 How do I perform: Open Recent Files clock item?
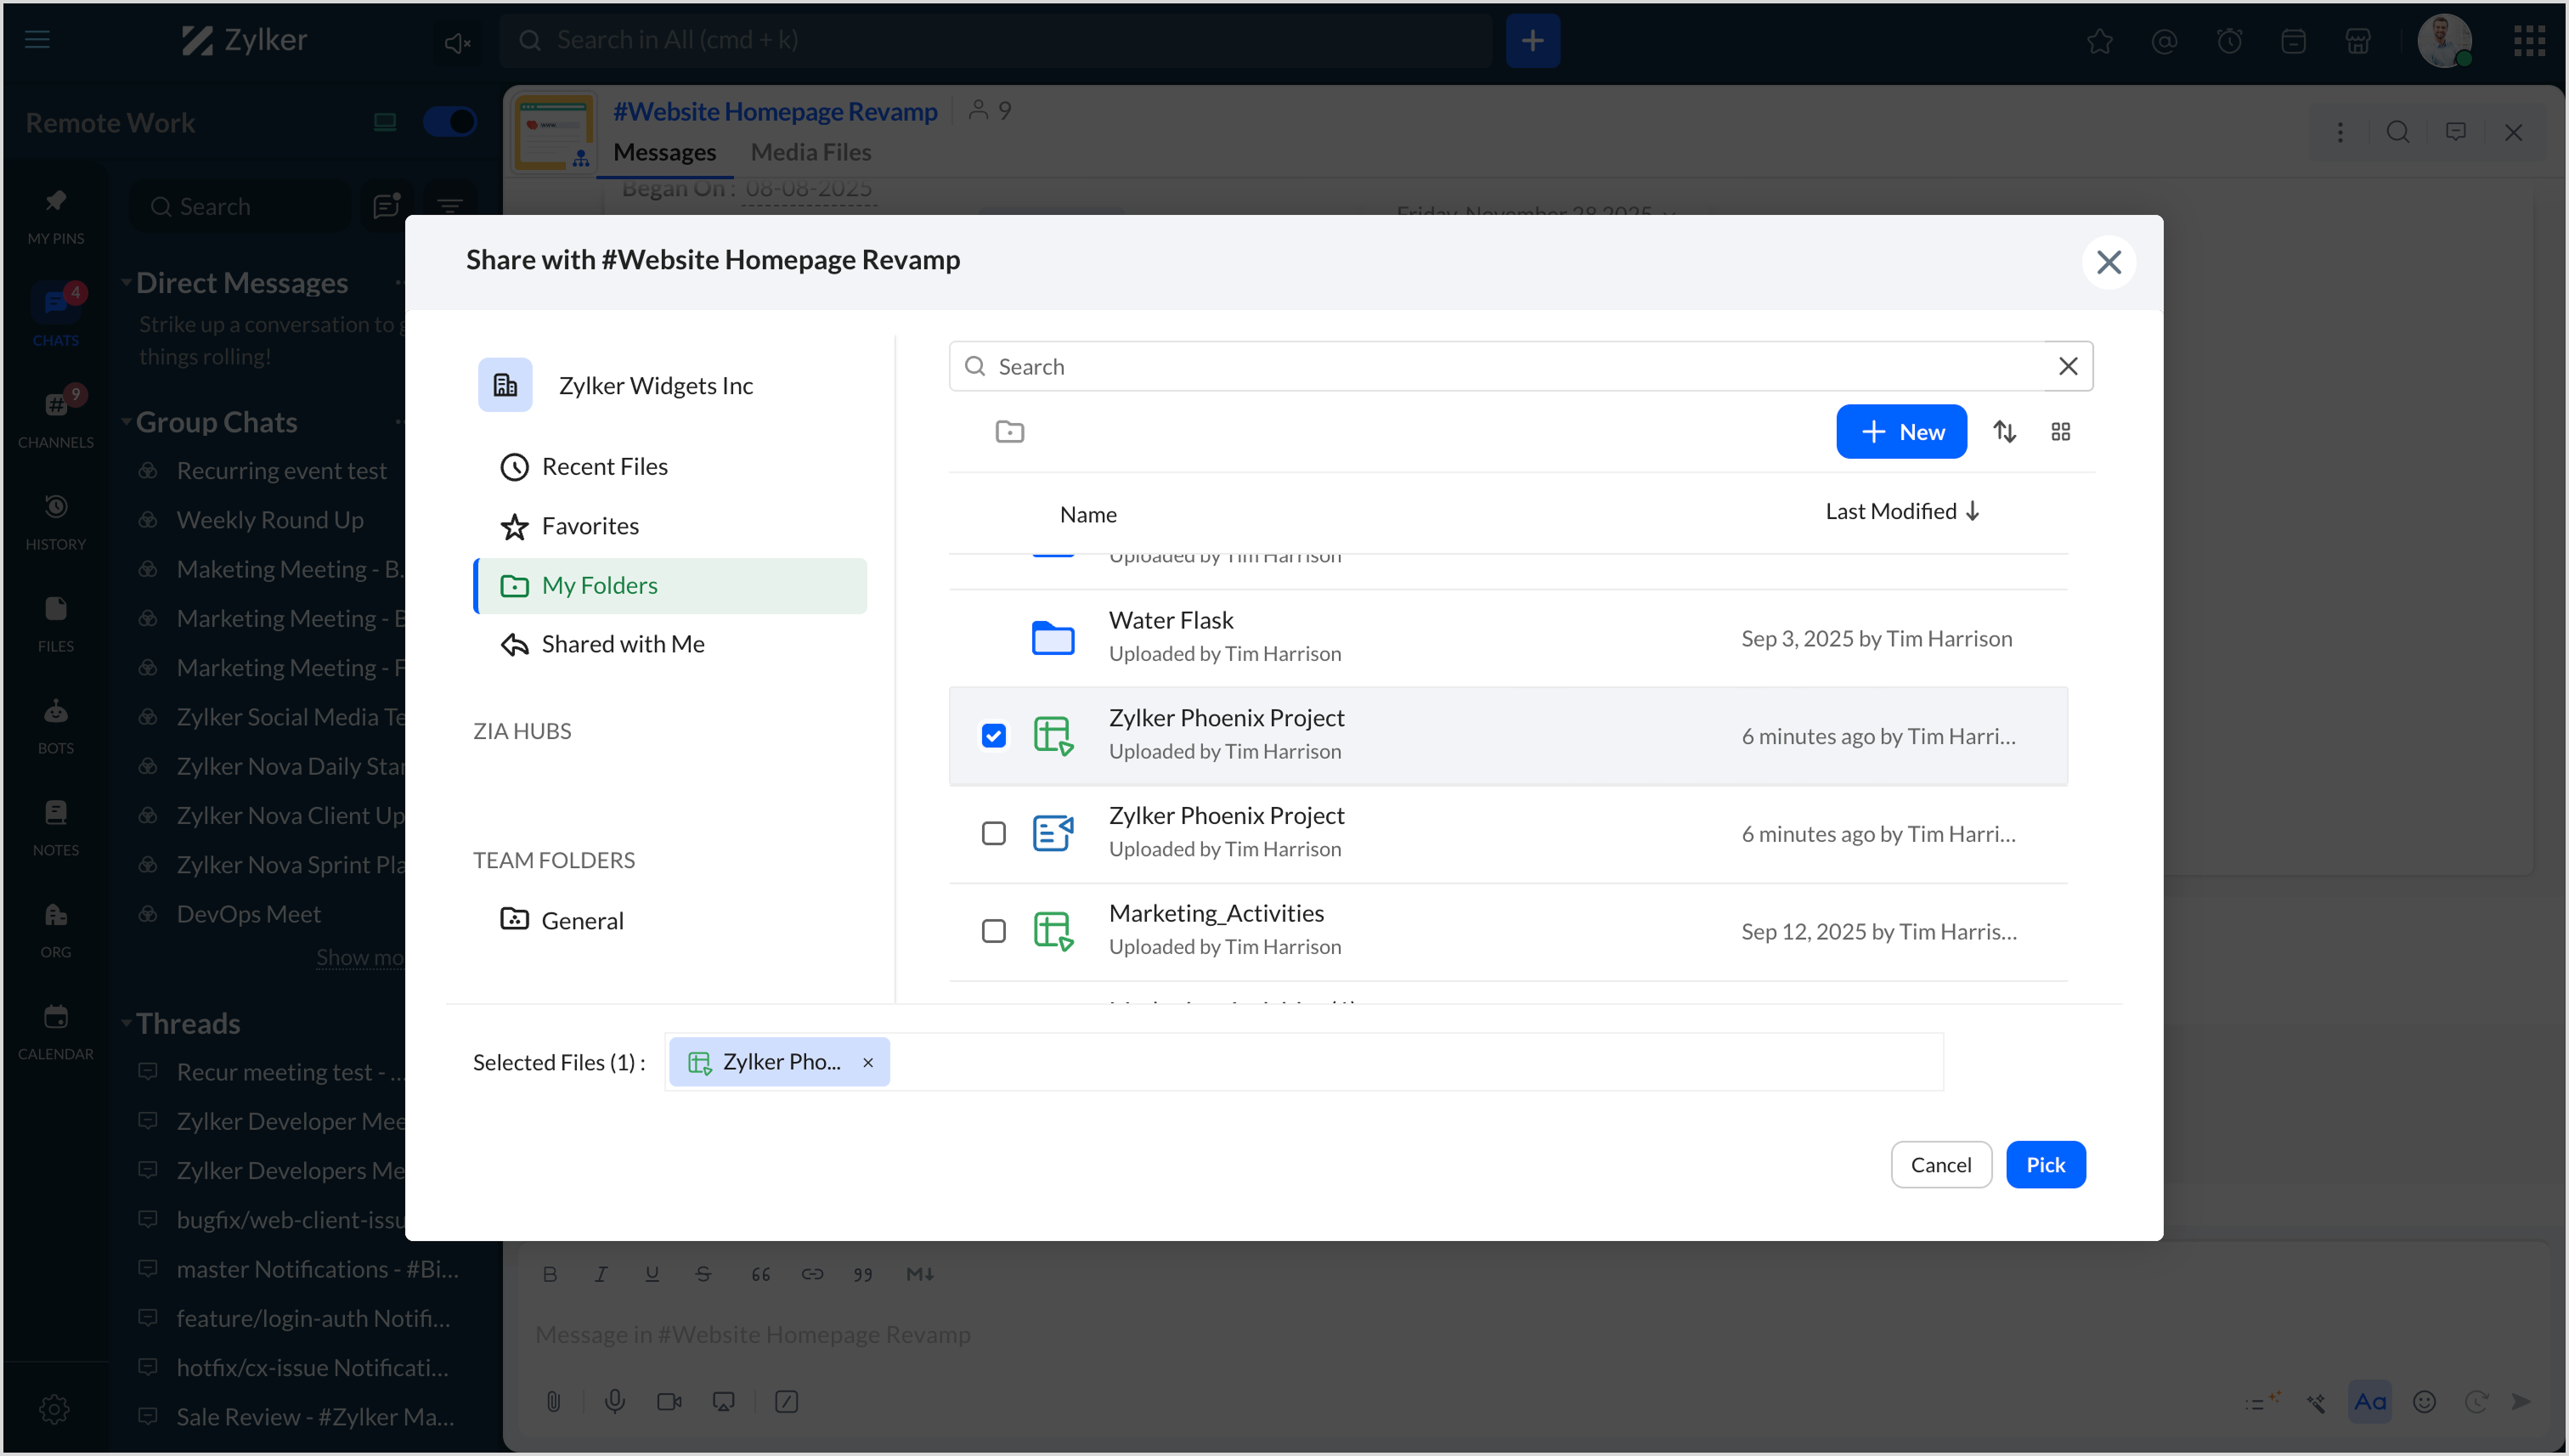(x=603, y=467)
